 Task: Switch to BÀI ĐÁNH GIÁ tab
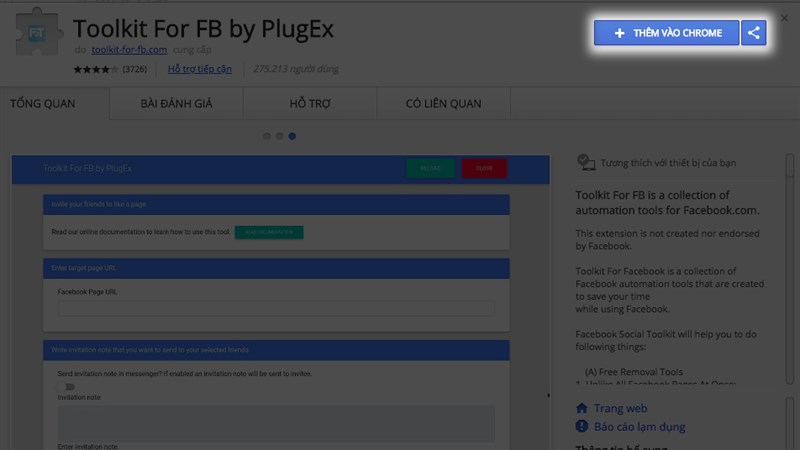point(179,103)
